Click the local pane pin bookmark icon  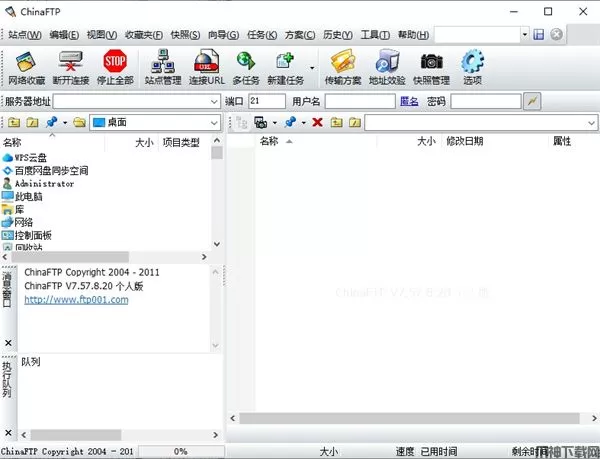pyautogui.click(x=51, y=122)
